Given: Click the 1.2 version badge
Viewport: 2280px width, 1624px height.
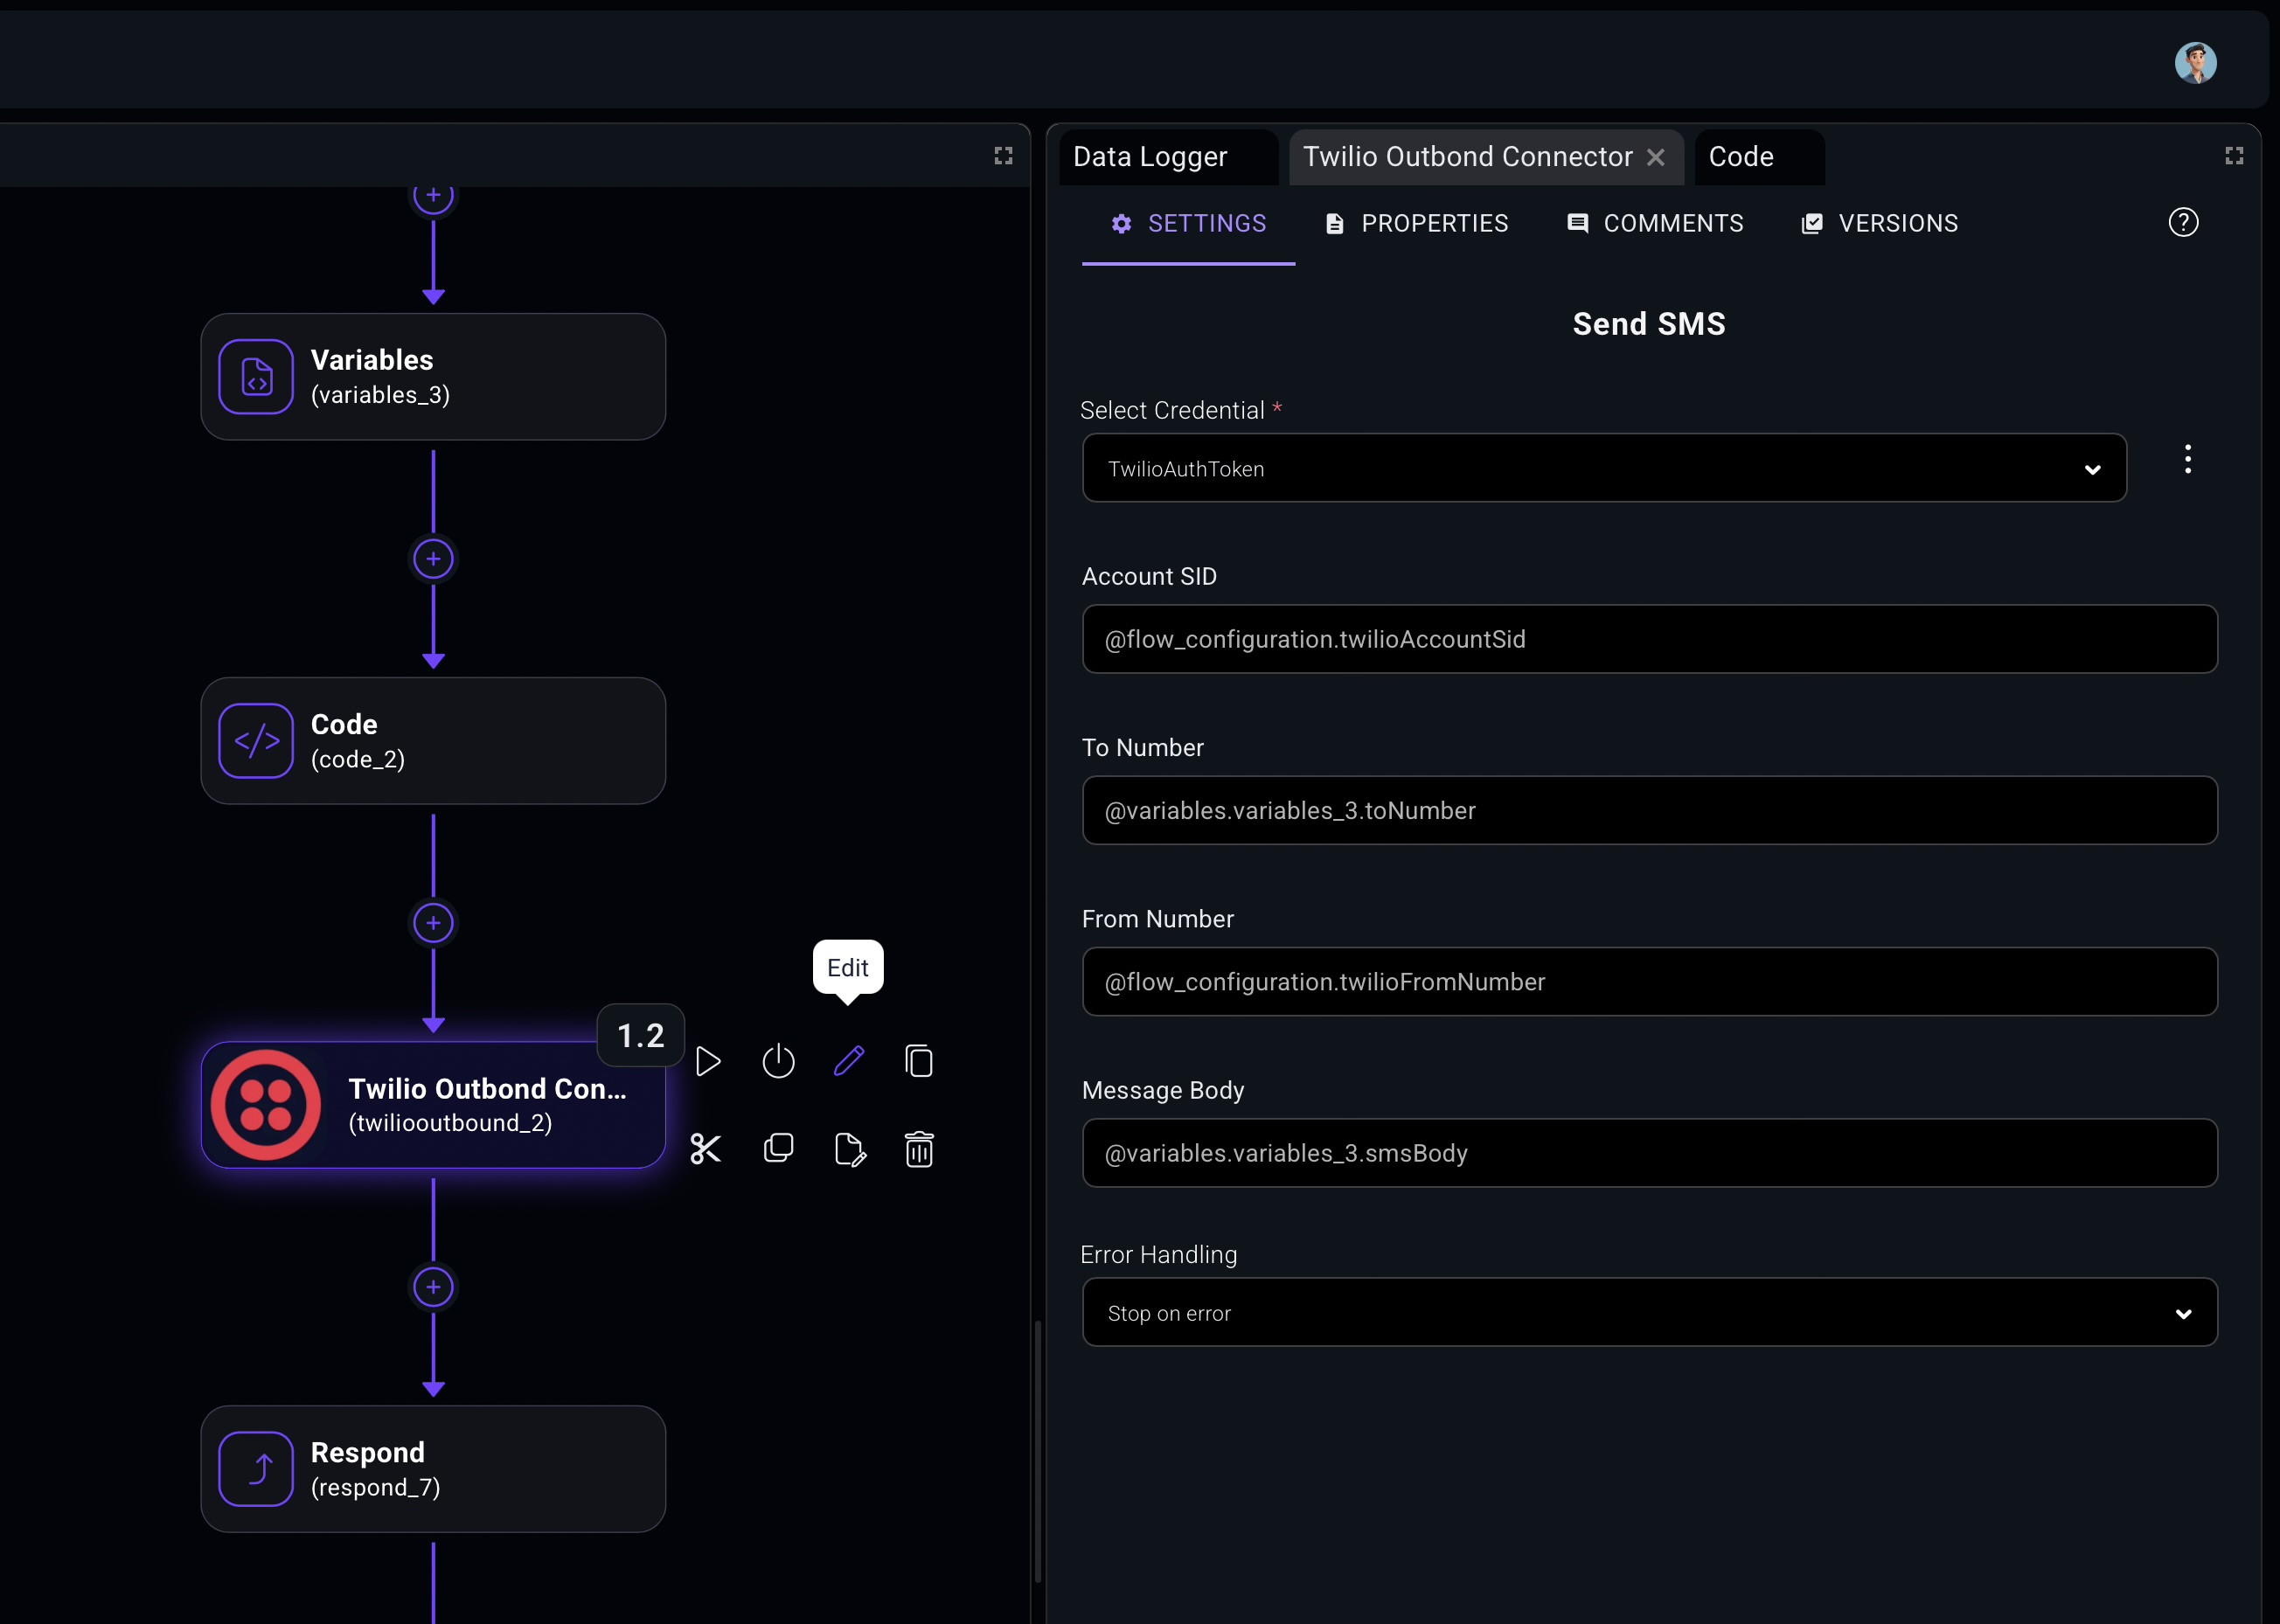Looking at the screenshot, I should [x=641, y=1035].
